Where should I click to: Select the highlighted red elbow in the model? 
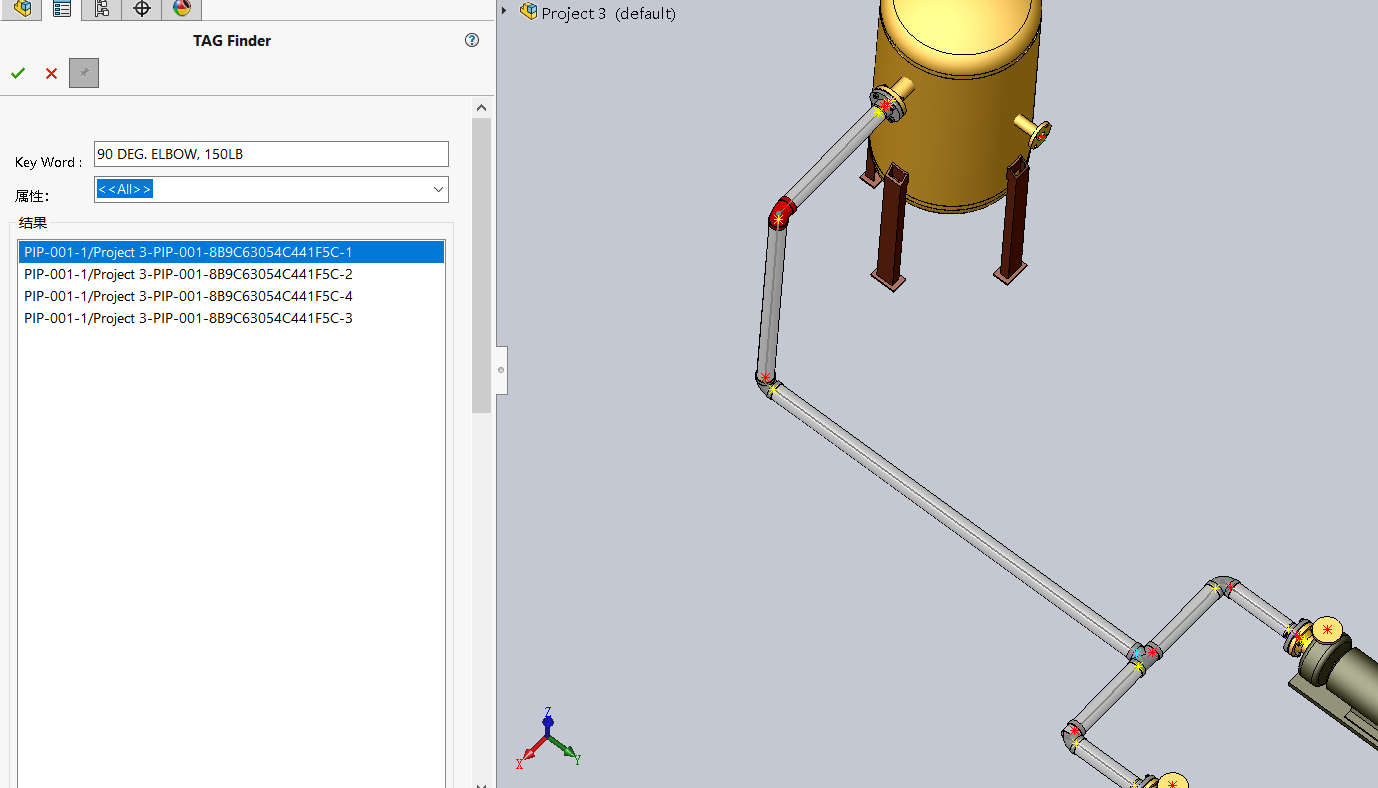[781, 212]
